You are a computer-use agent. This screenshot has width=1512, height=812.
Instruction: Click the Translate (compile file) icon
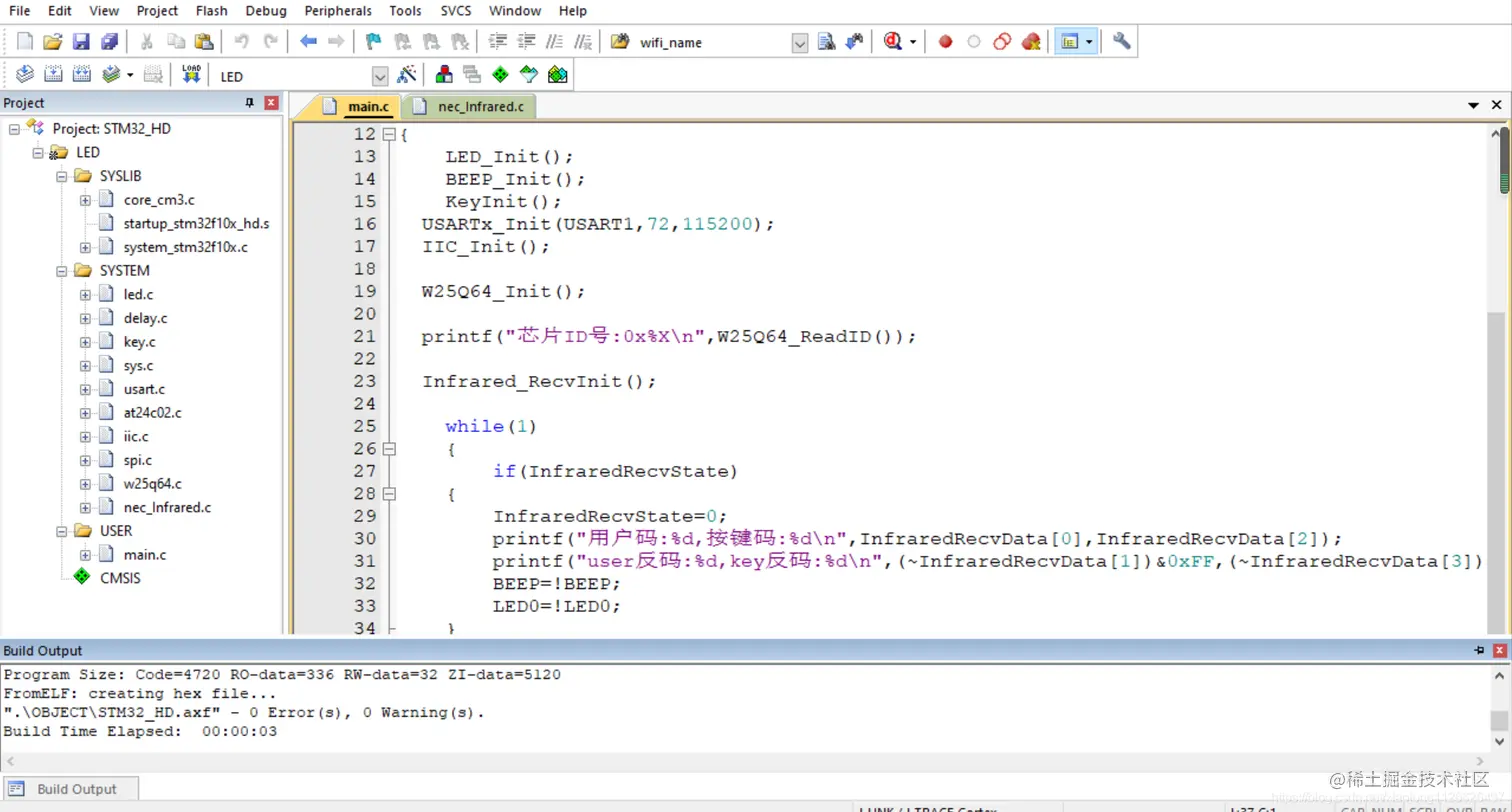pyautogui.click(x=25, y=75)
